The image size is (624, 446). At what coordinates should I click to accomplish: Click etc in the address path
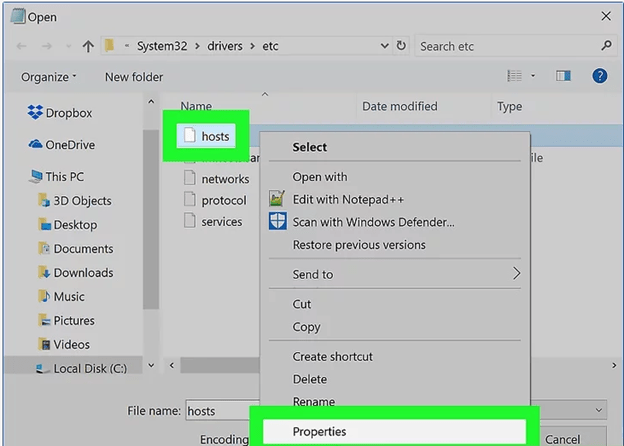(x=270, y=46)
